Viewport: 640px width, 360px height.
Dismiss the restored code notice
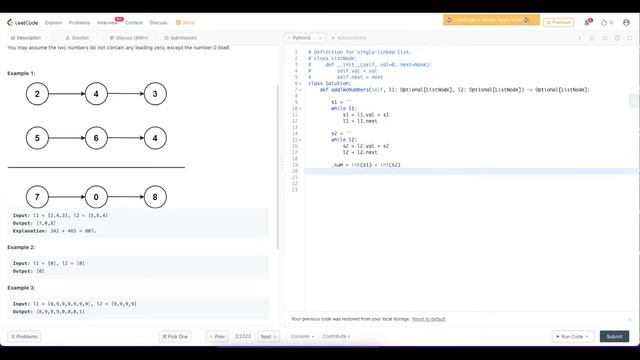coord(630,319)
